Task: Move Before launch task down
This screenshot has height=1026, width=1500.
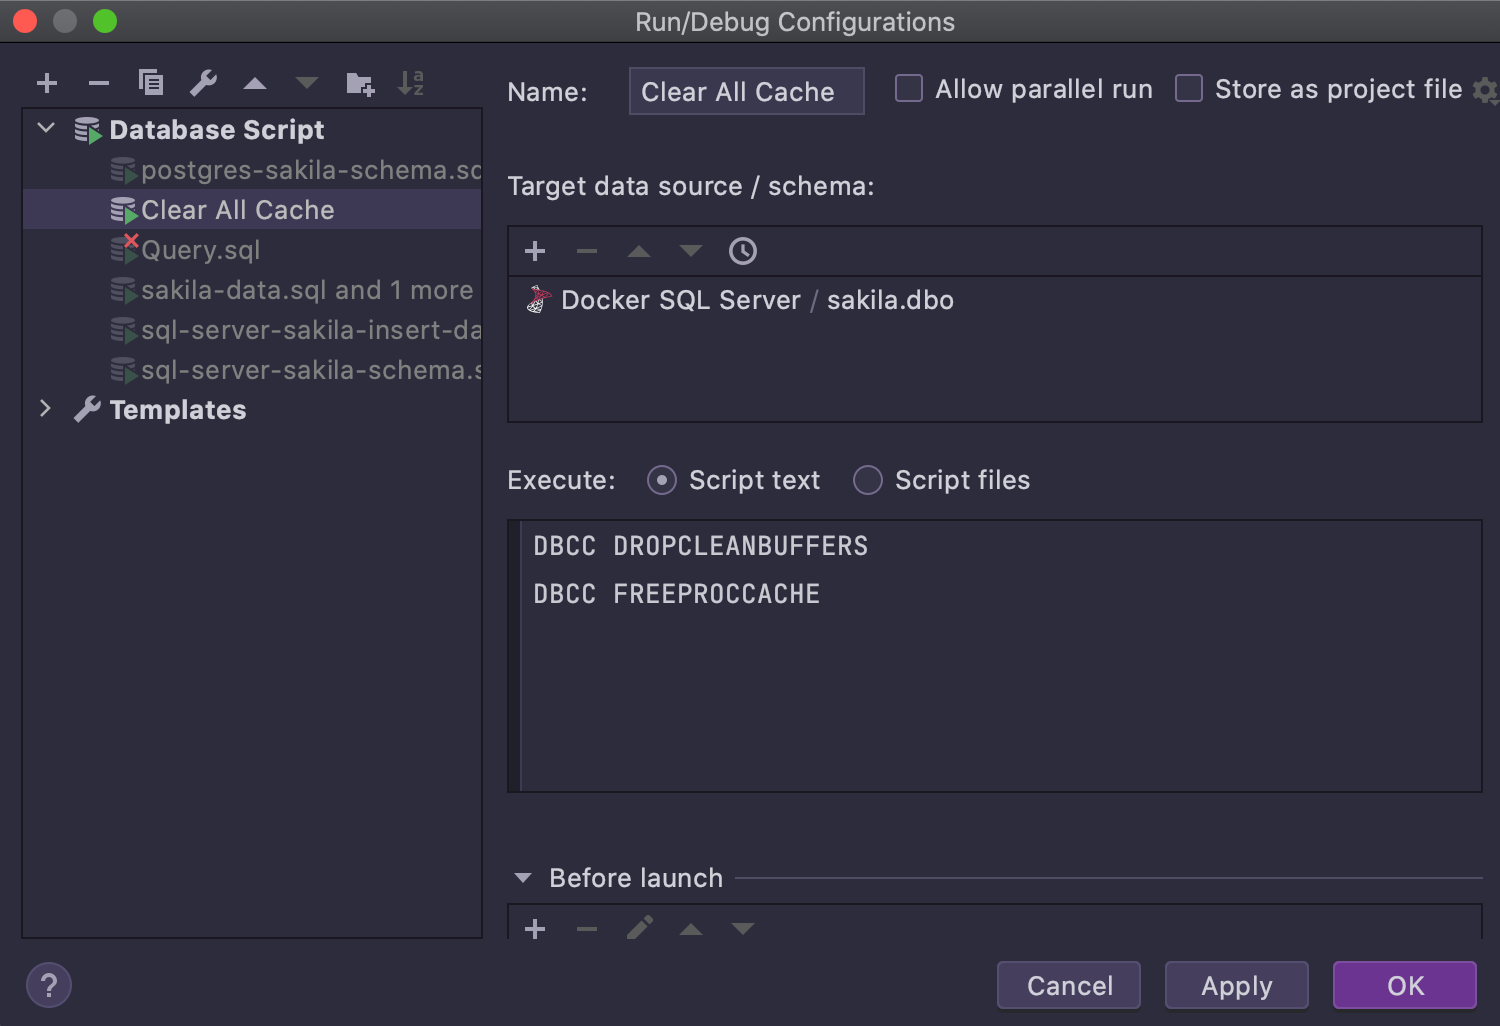Action: pos(743,929)
